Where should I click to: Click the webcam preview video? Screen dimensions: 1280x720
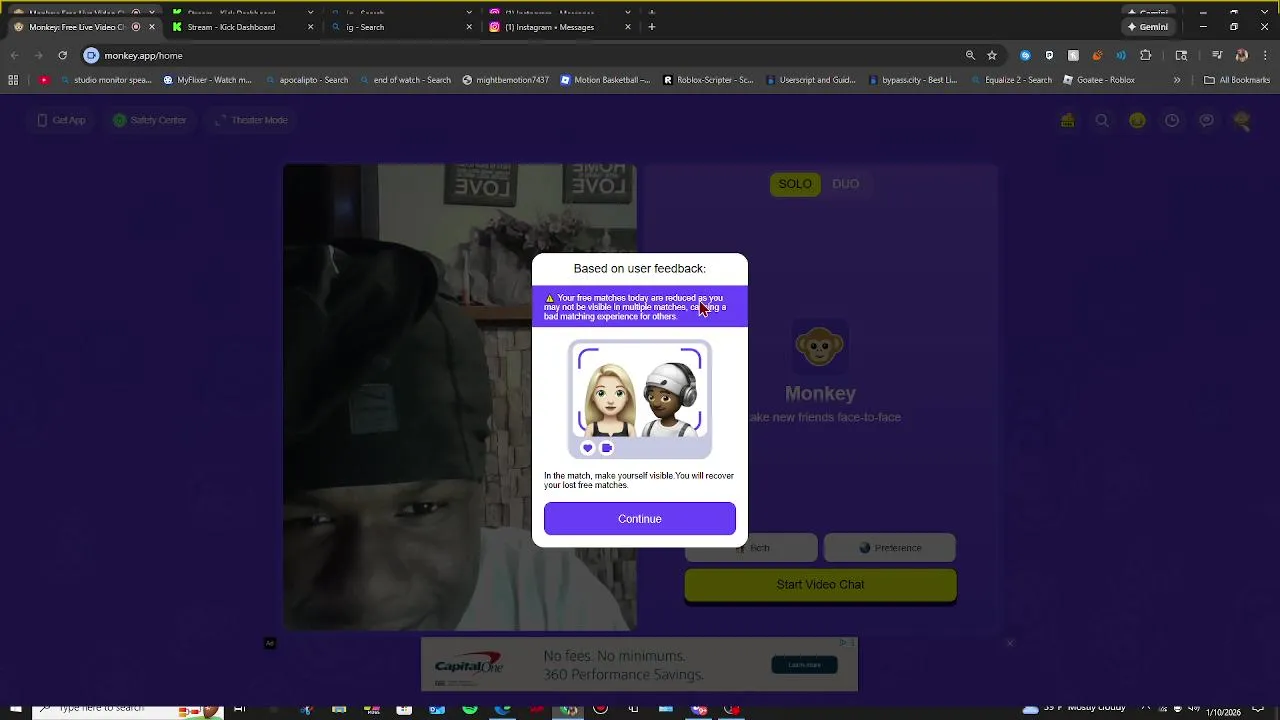459,397
